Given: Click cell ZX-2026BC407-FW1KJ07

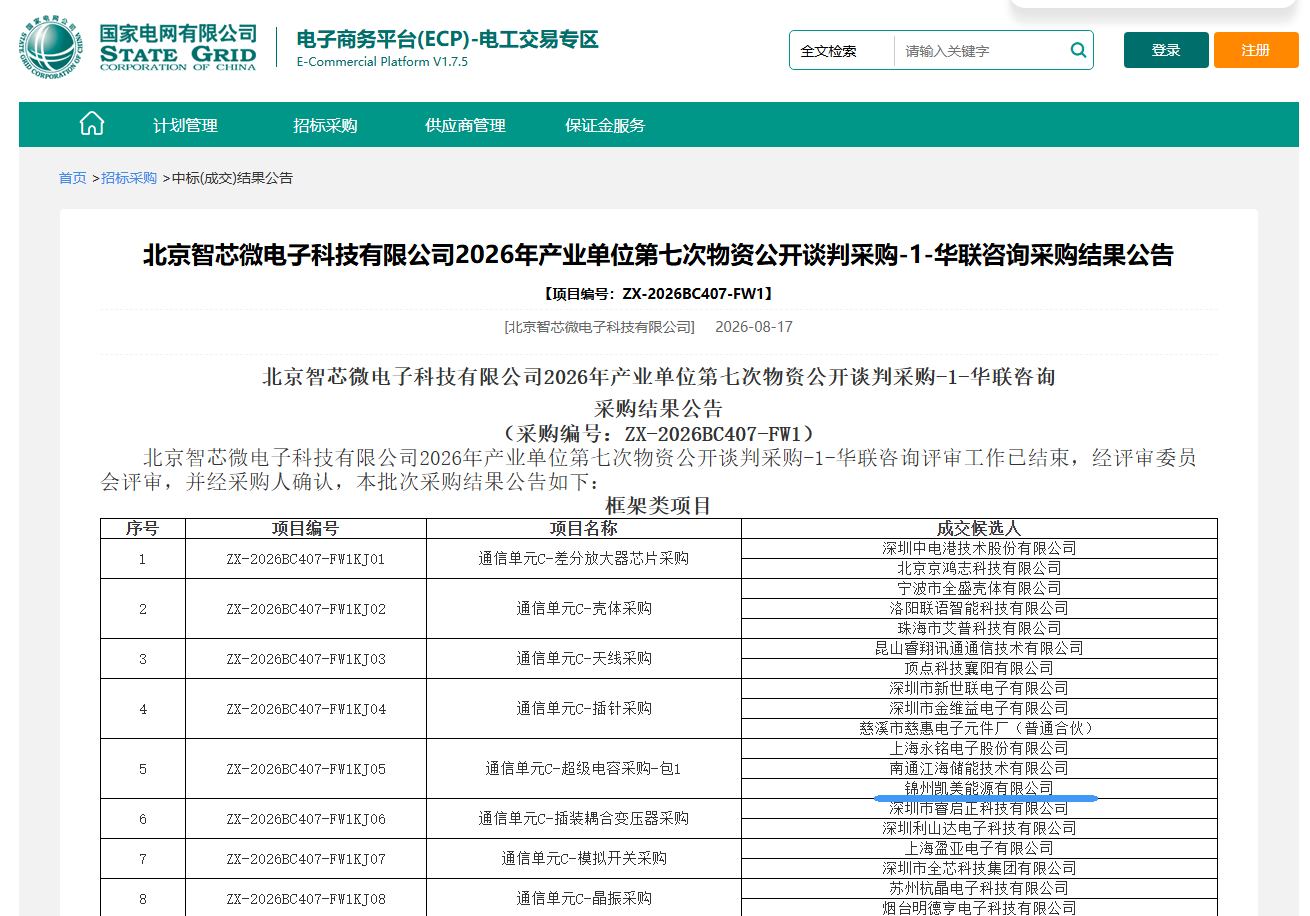Looking at the screenshot, I should click(x=306, y=858).
